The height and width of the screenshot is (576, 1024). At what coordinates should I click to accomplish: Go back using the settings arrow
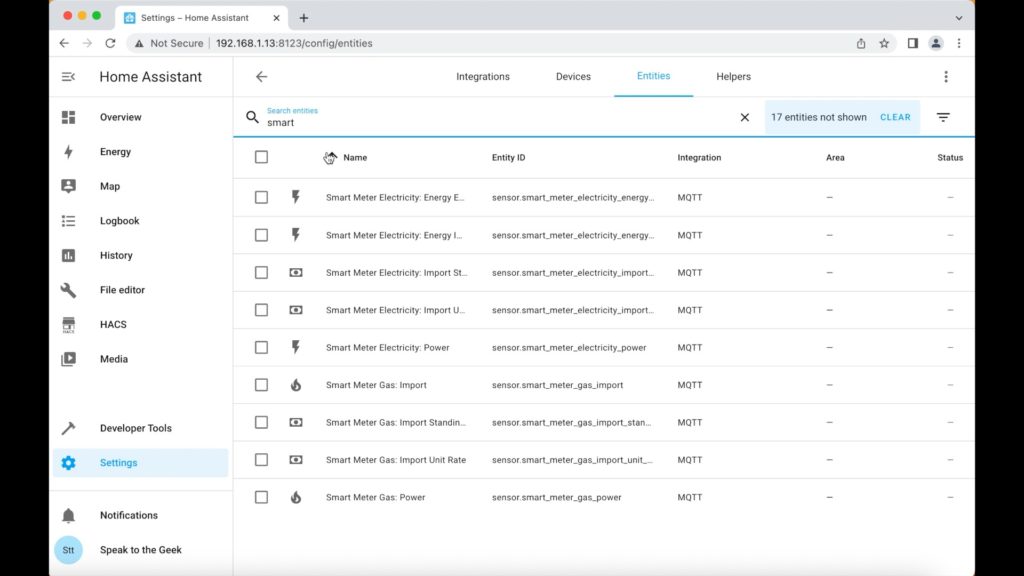[261, 77]
